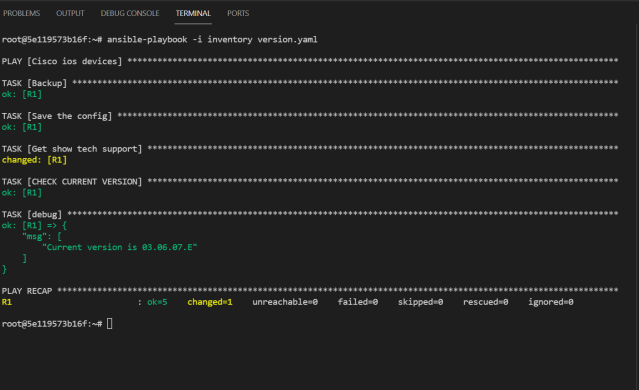The image size is (639, 390).
Task: Click the PLAY [Cisco ios devices] line
Action: (310, 61)
